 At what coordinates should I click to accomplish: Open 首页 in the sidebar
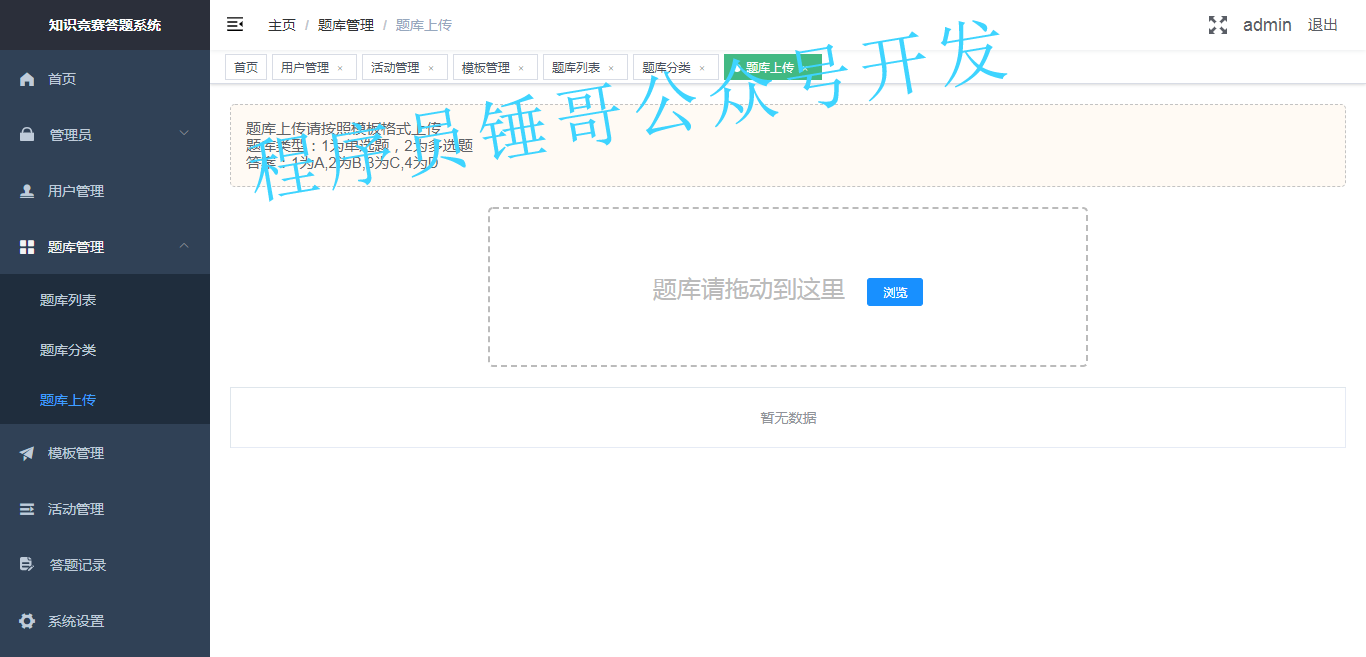[x=105, y=79]
